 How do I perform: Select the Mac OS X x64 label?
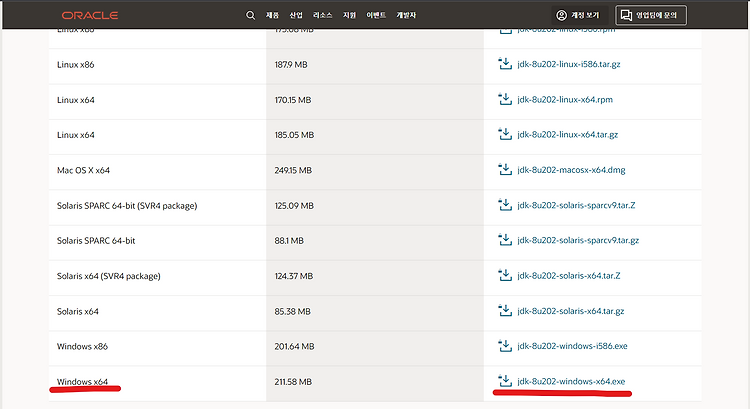point(83,170)
